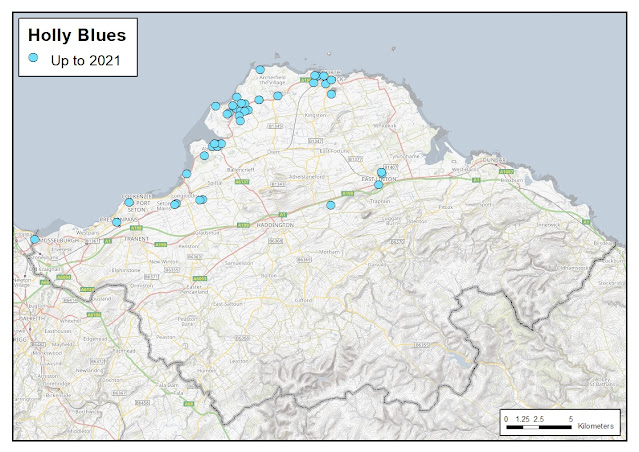Select the cyan circle symbol in legend
The width and height of the screenshot is (639, 452).
[33, 58]
